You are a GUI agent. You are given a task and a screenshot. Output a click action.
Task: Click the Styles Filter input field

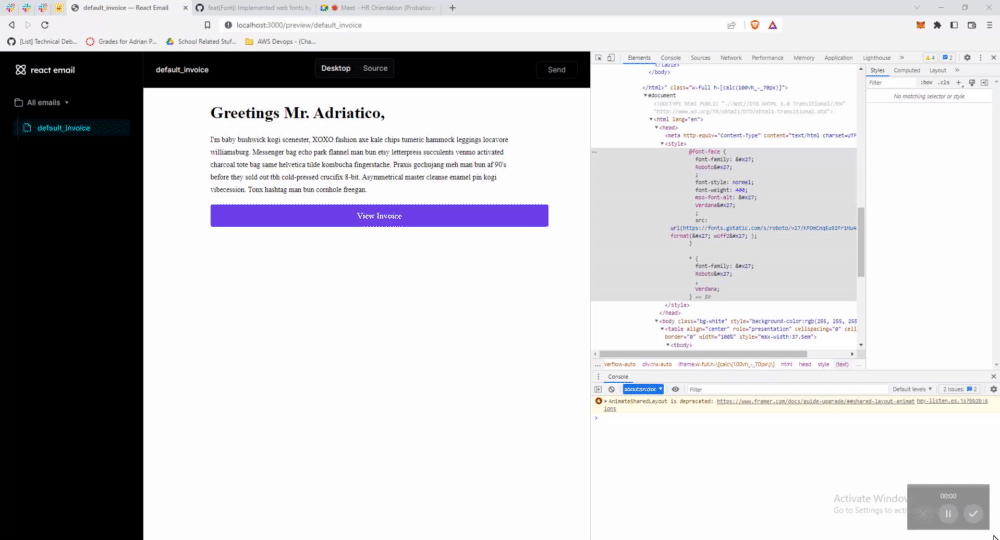click(x=891, y=83)
